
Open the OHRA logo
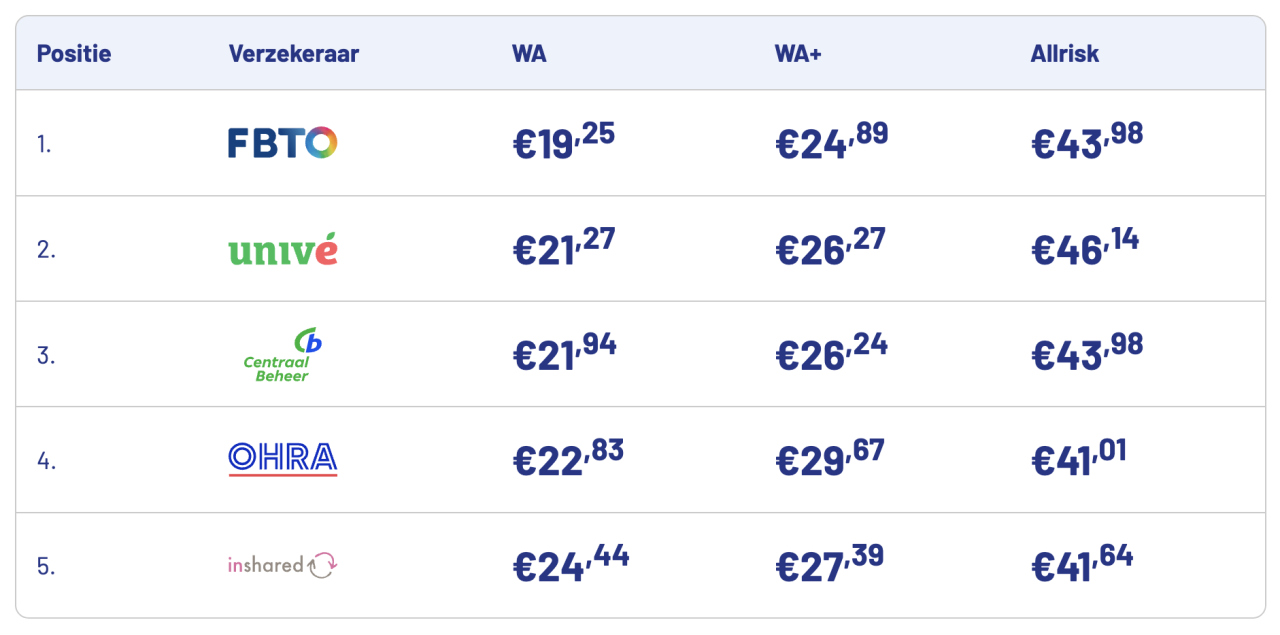tap(282, 459)
